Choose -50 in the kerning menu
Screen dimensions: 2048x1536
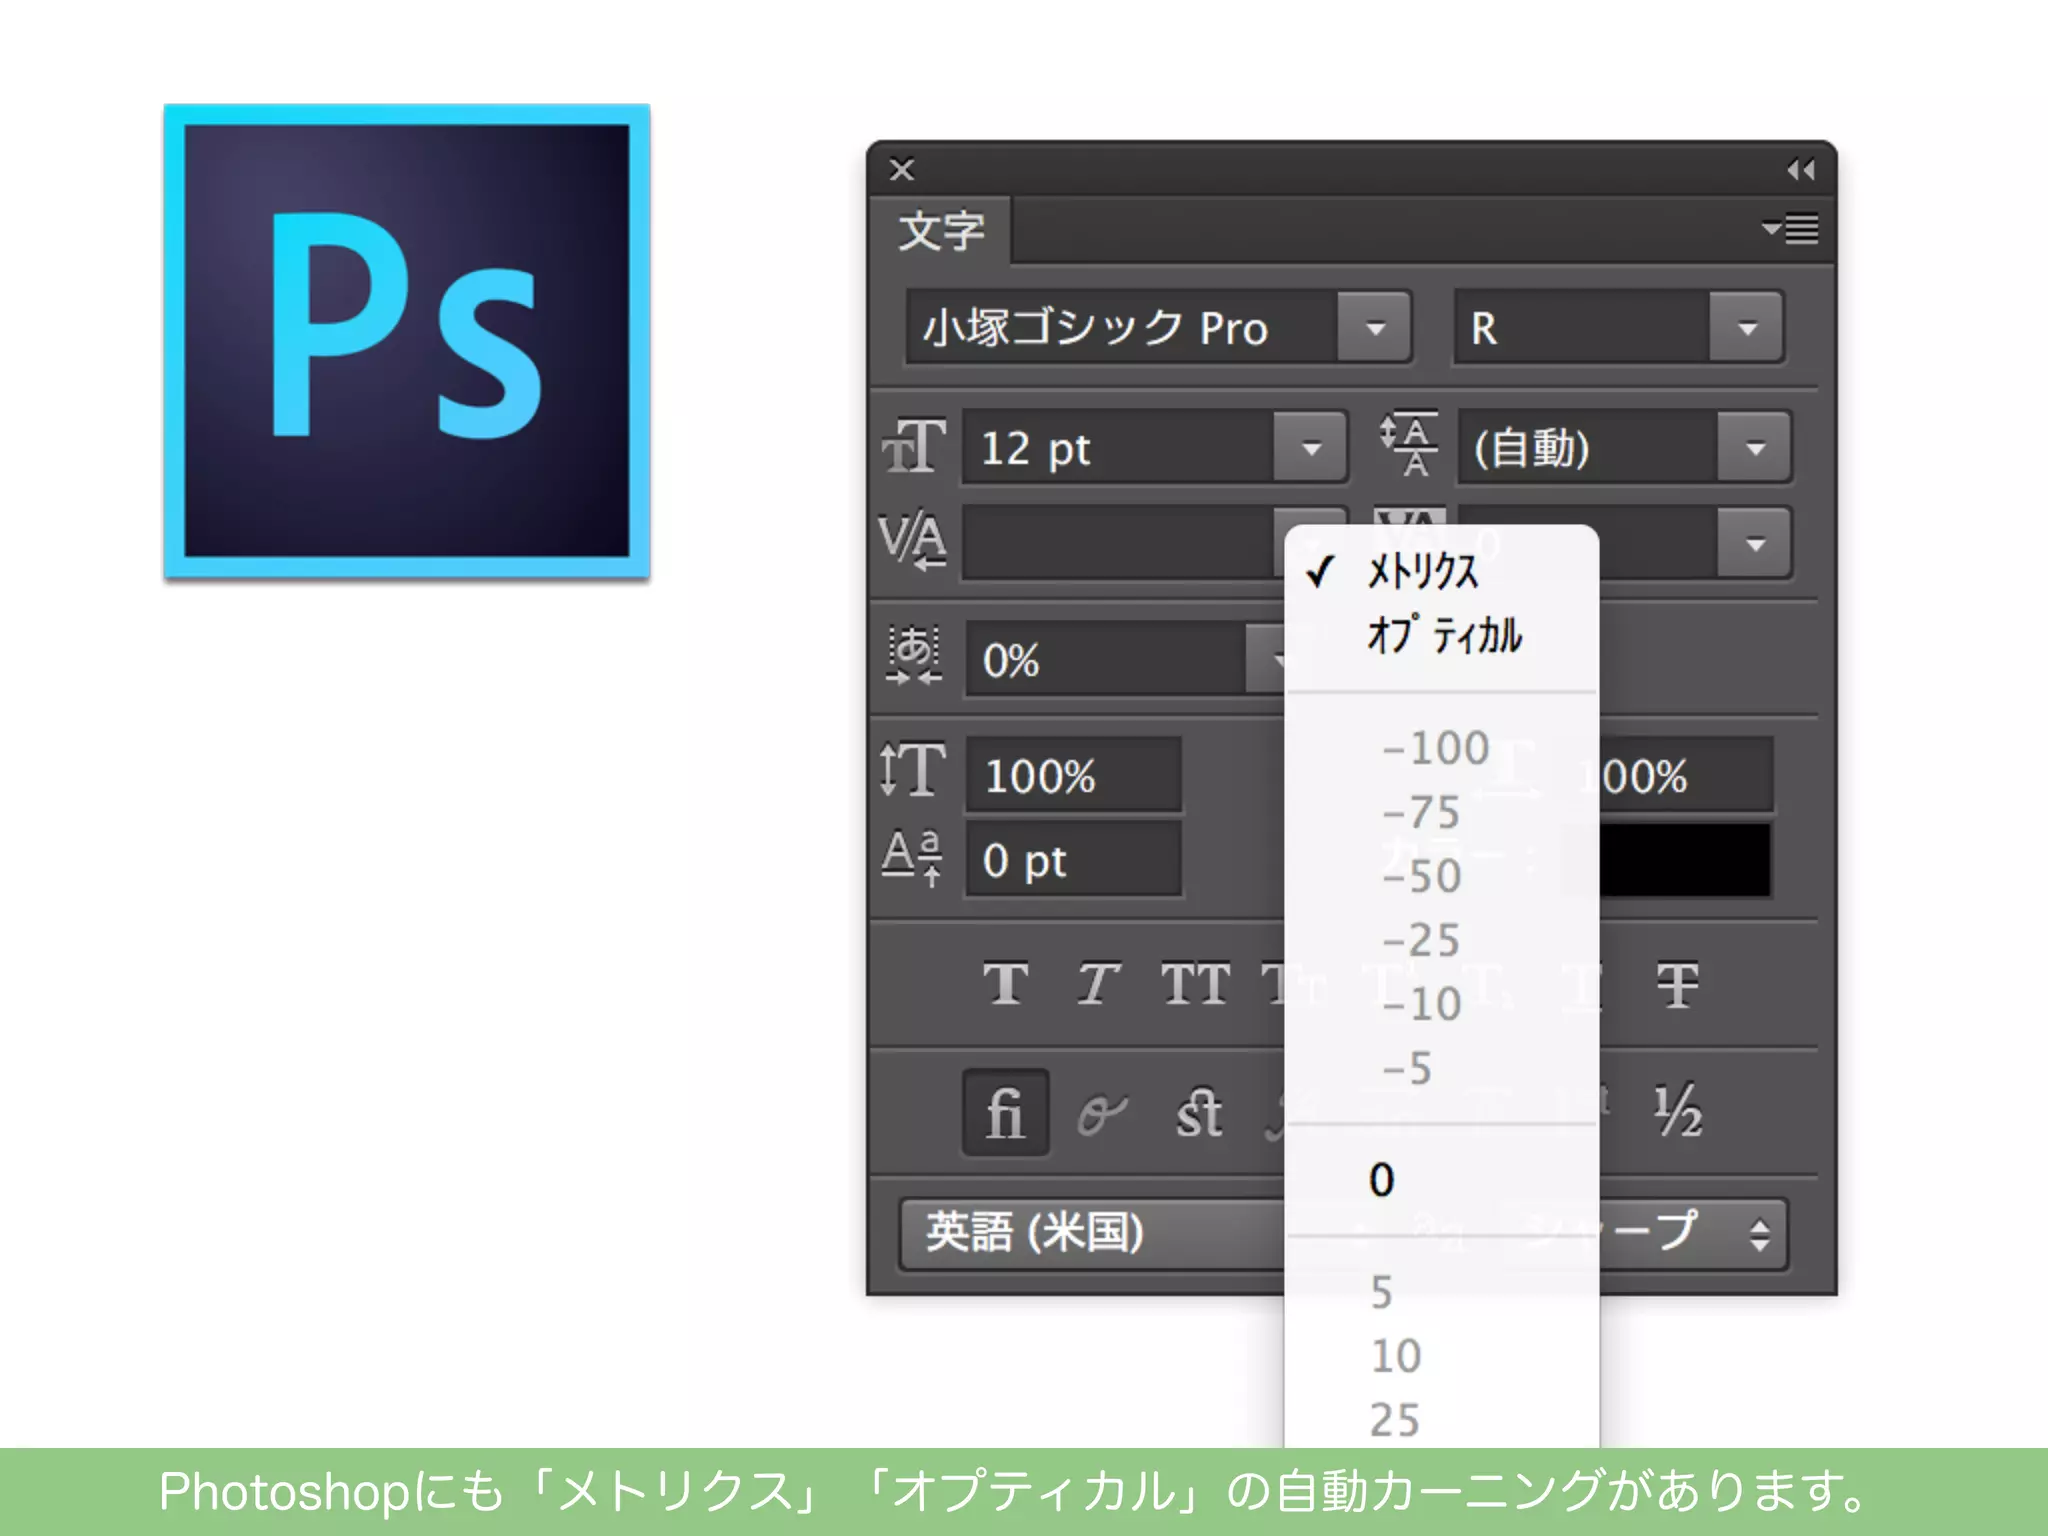click(1441, 876)
